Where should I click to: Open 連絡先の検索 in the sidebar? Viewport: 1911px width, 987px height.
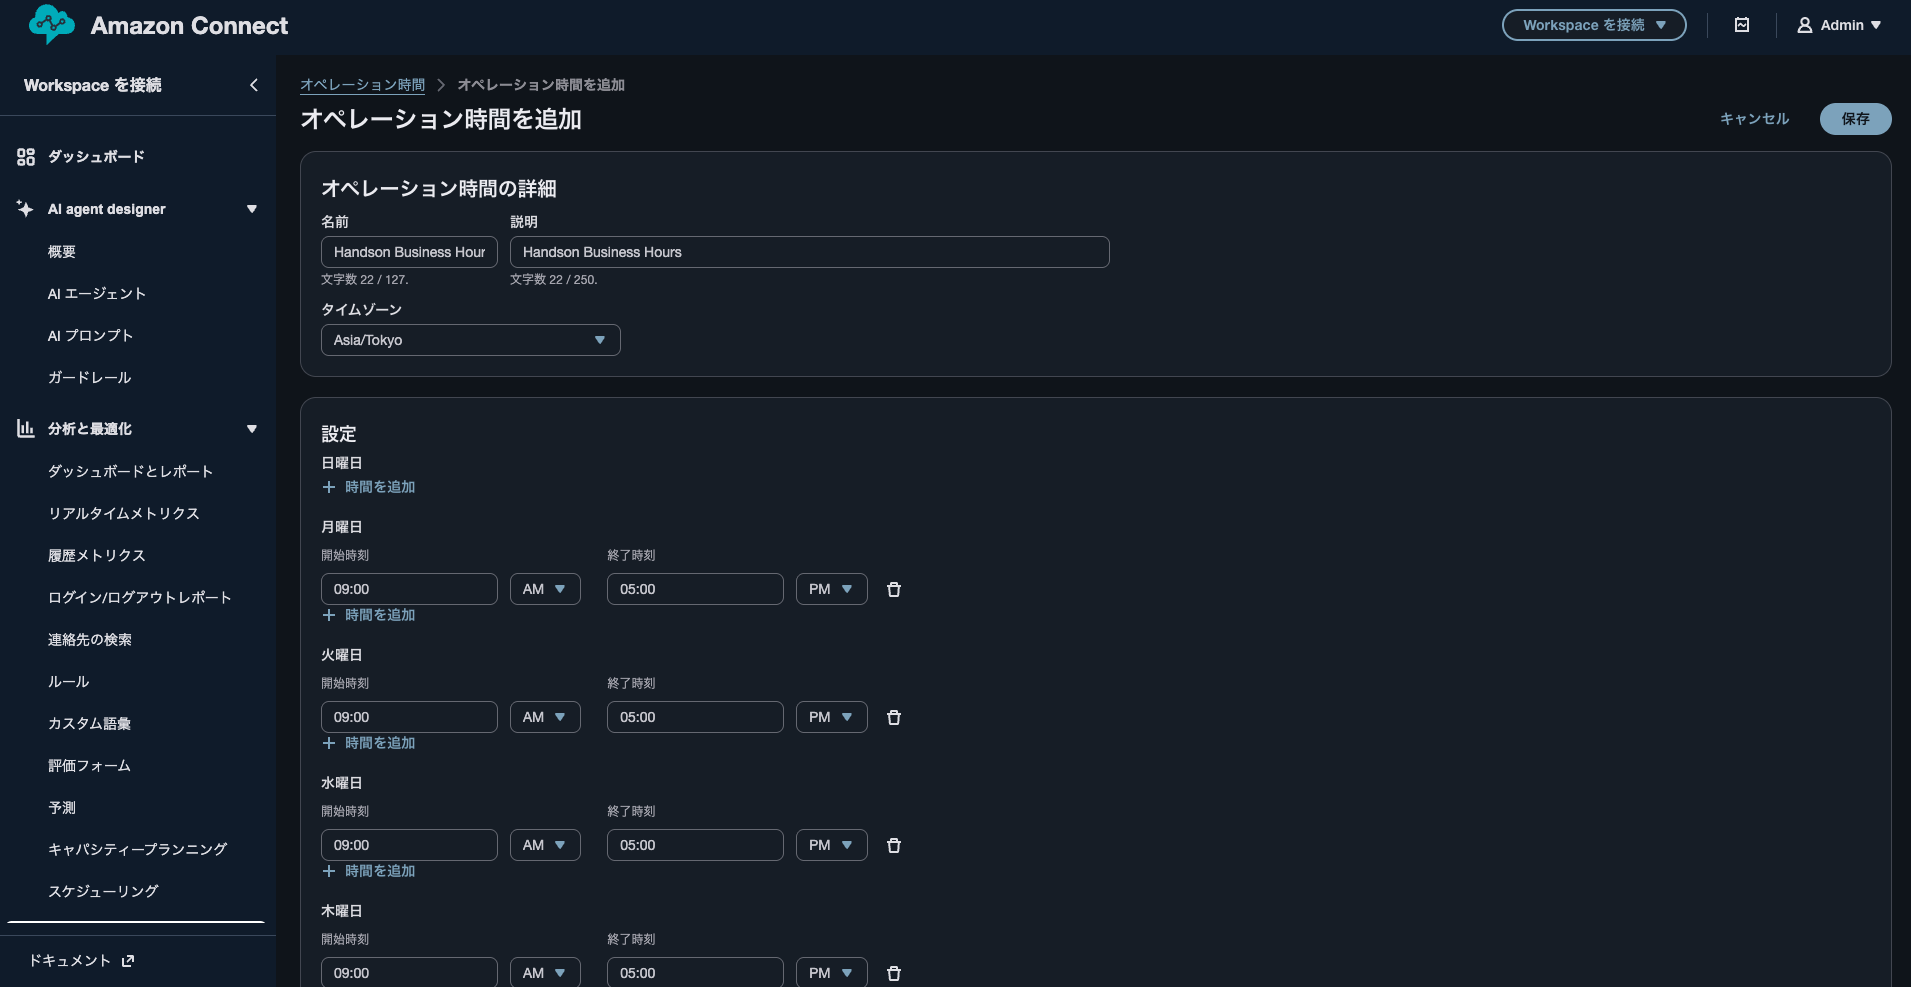pyautogui.click(x=90, y=640)
